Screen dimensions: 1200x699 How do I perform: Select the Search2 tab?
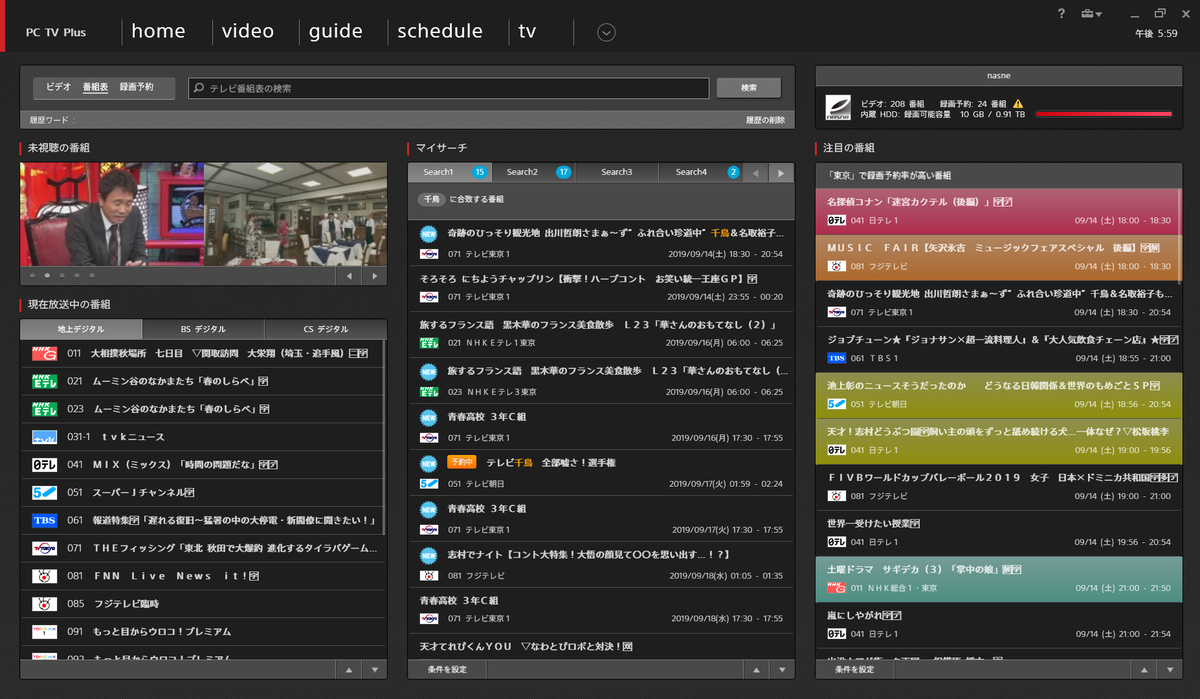tap(533, 172)
